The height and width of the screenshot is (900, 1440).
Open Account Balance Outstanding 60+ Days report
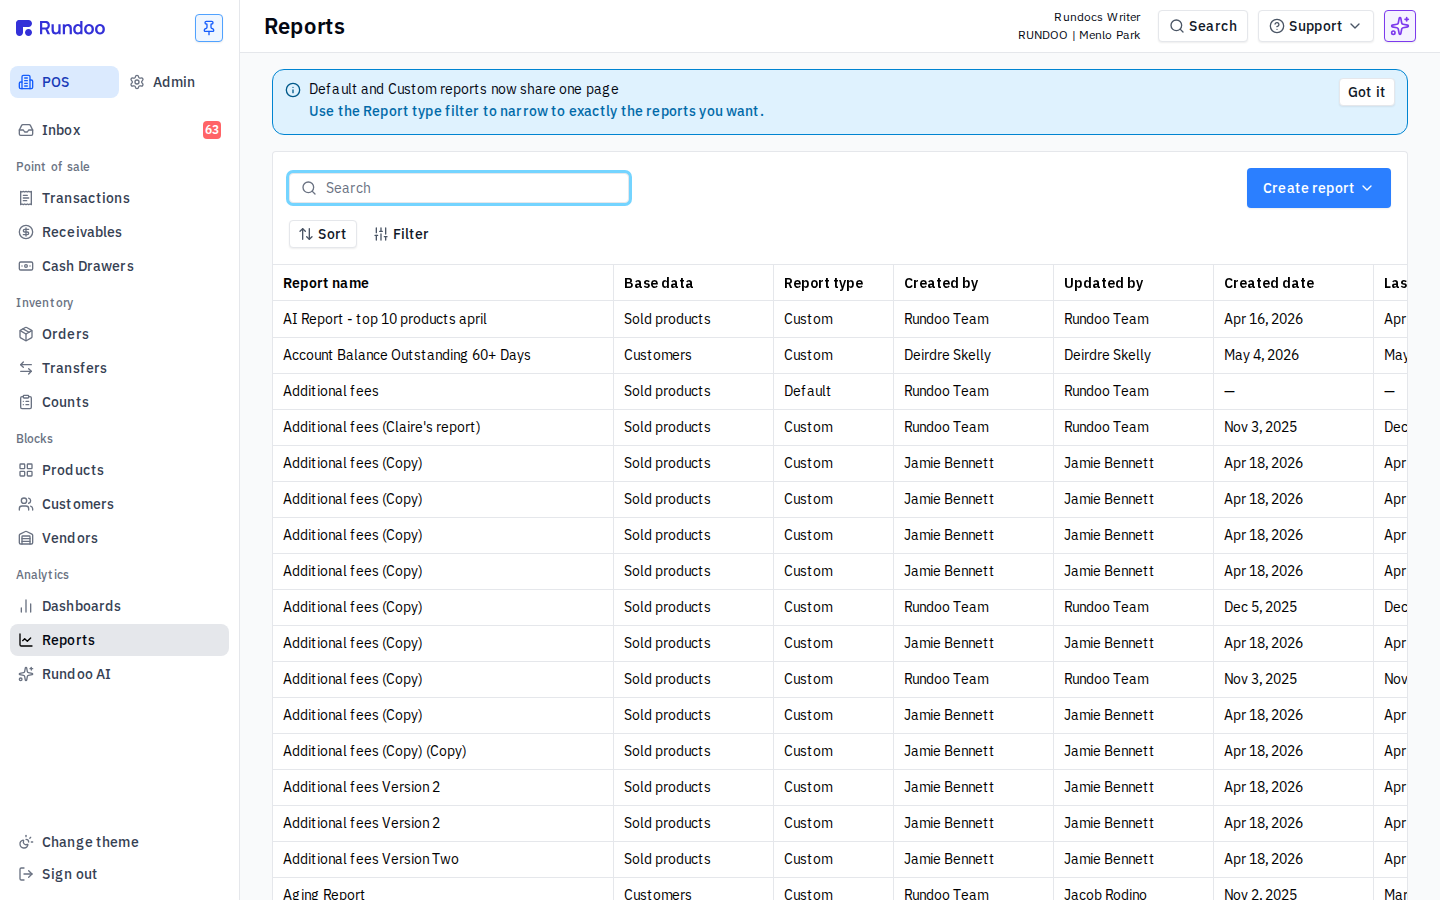[x=407, y=355]
